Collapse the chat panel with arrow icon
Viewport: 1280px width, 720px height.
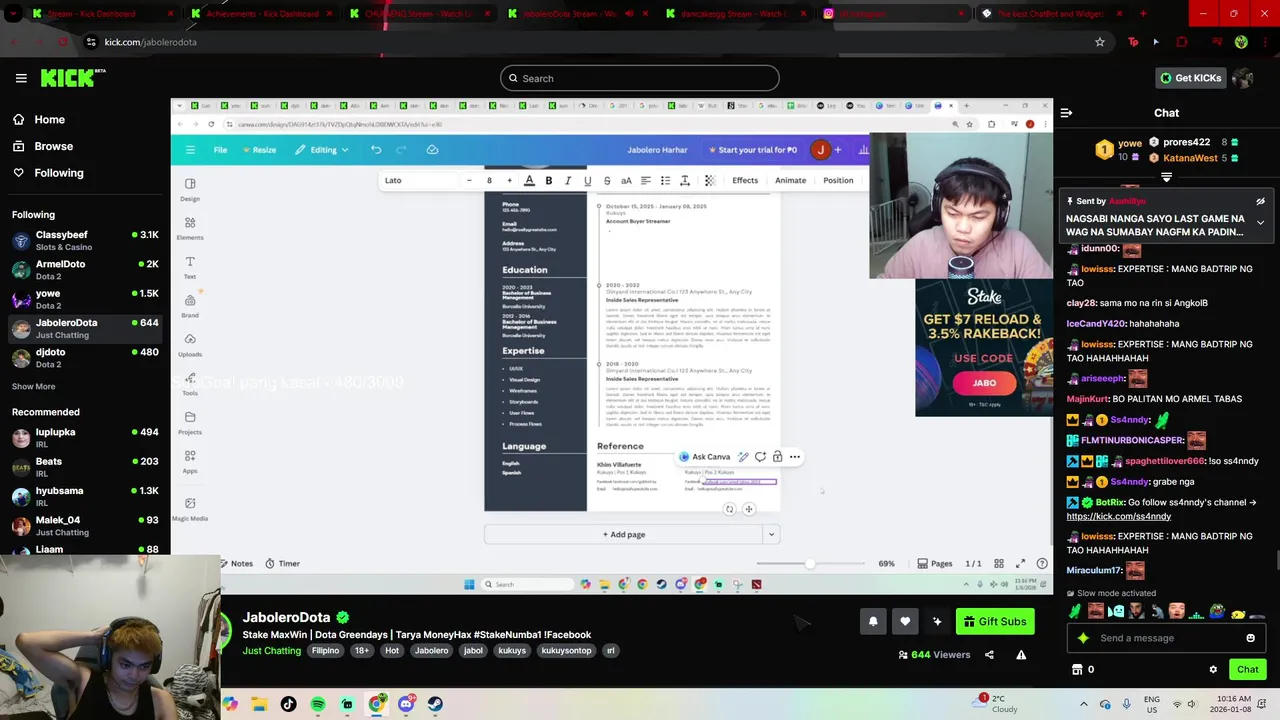coord(1066,113)
